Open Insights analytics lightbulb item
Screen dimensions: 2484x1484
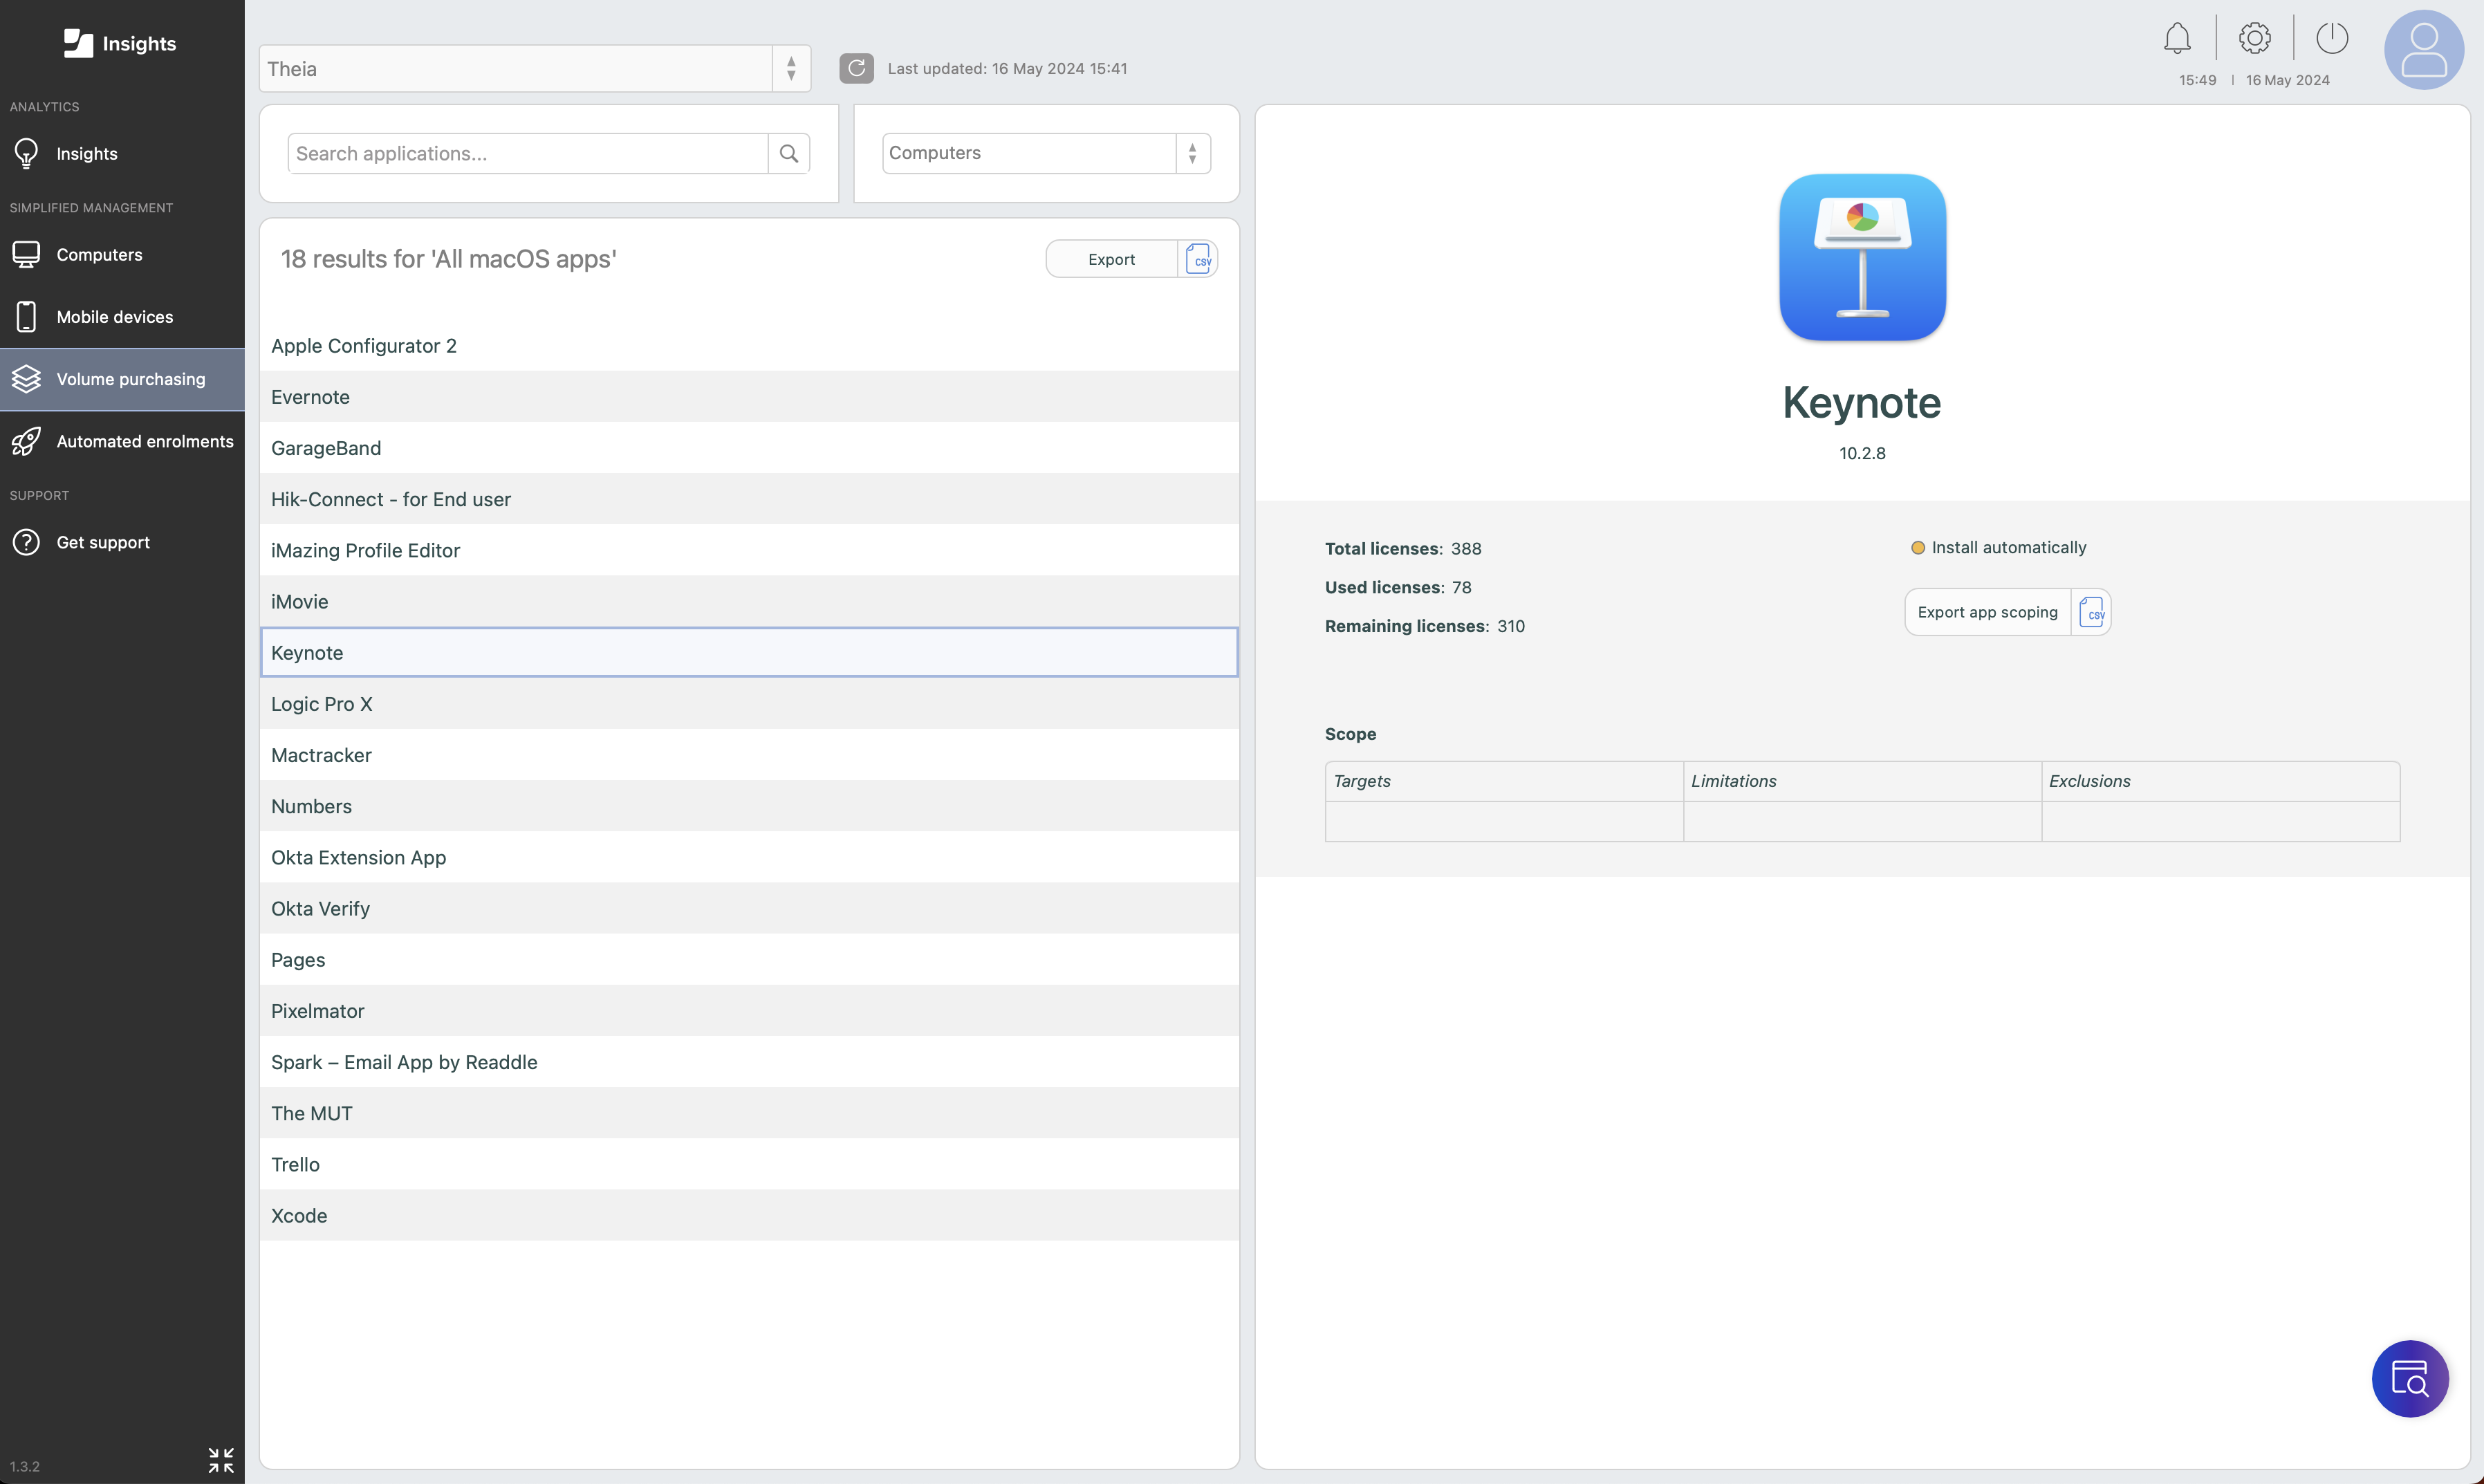(x=122, y=153)
